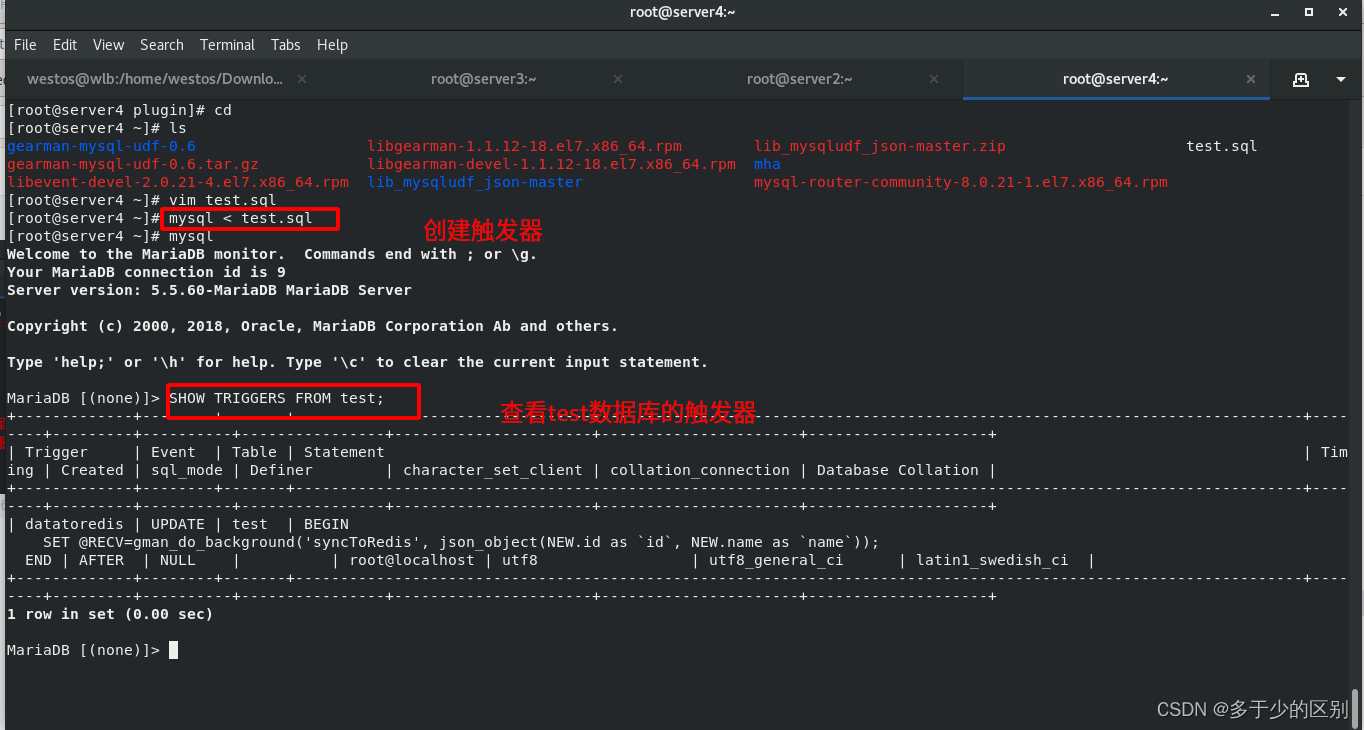
Task: Close the root@server2 tab
Action: pos(934,79)
